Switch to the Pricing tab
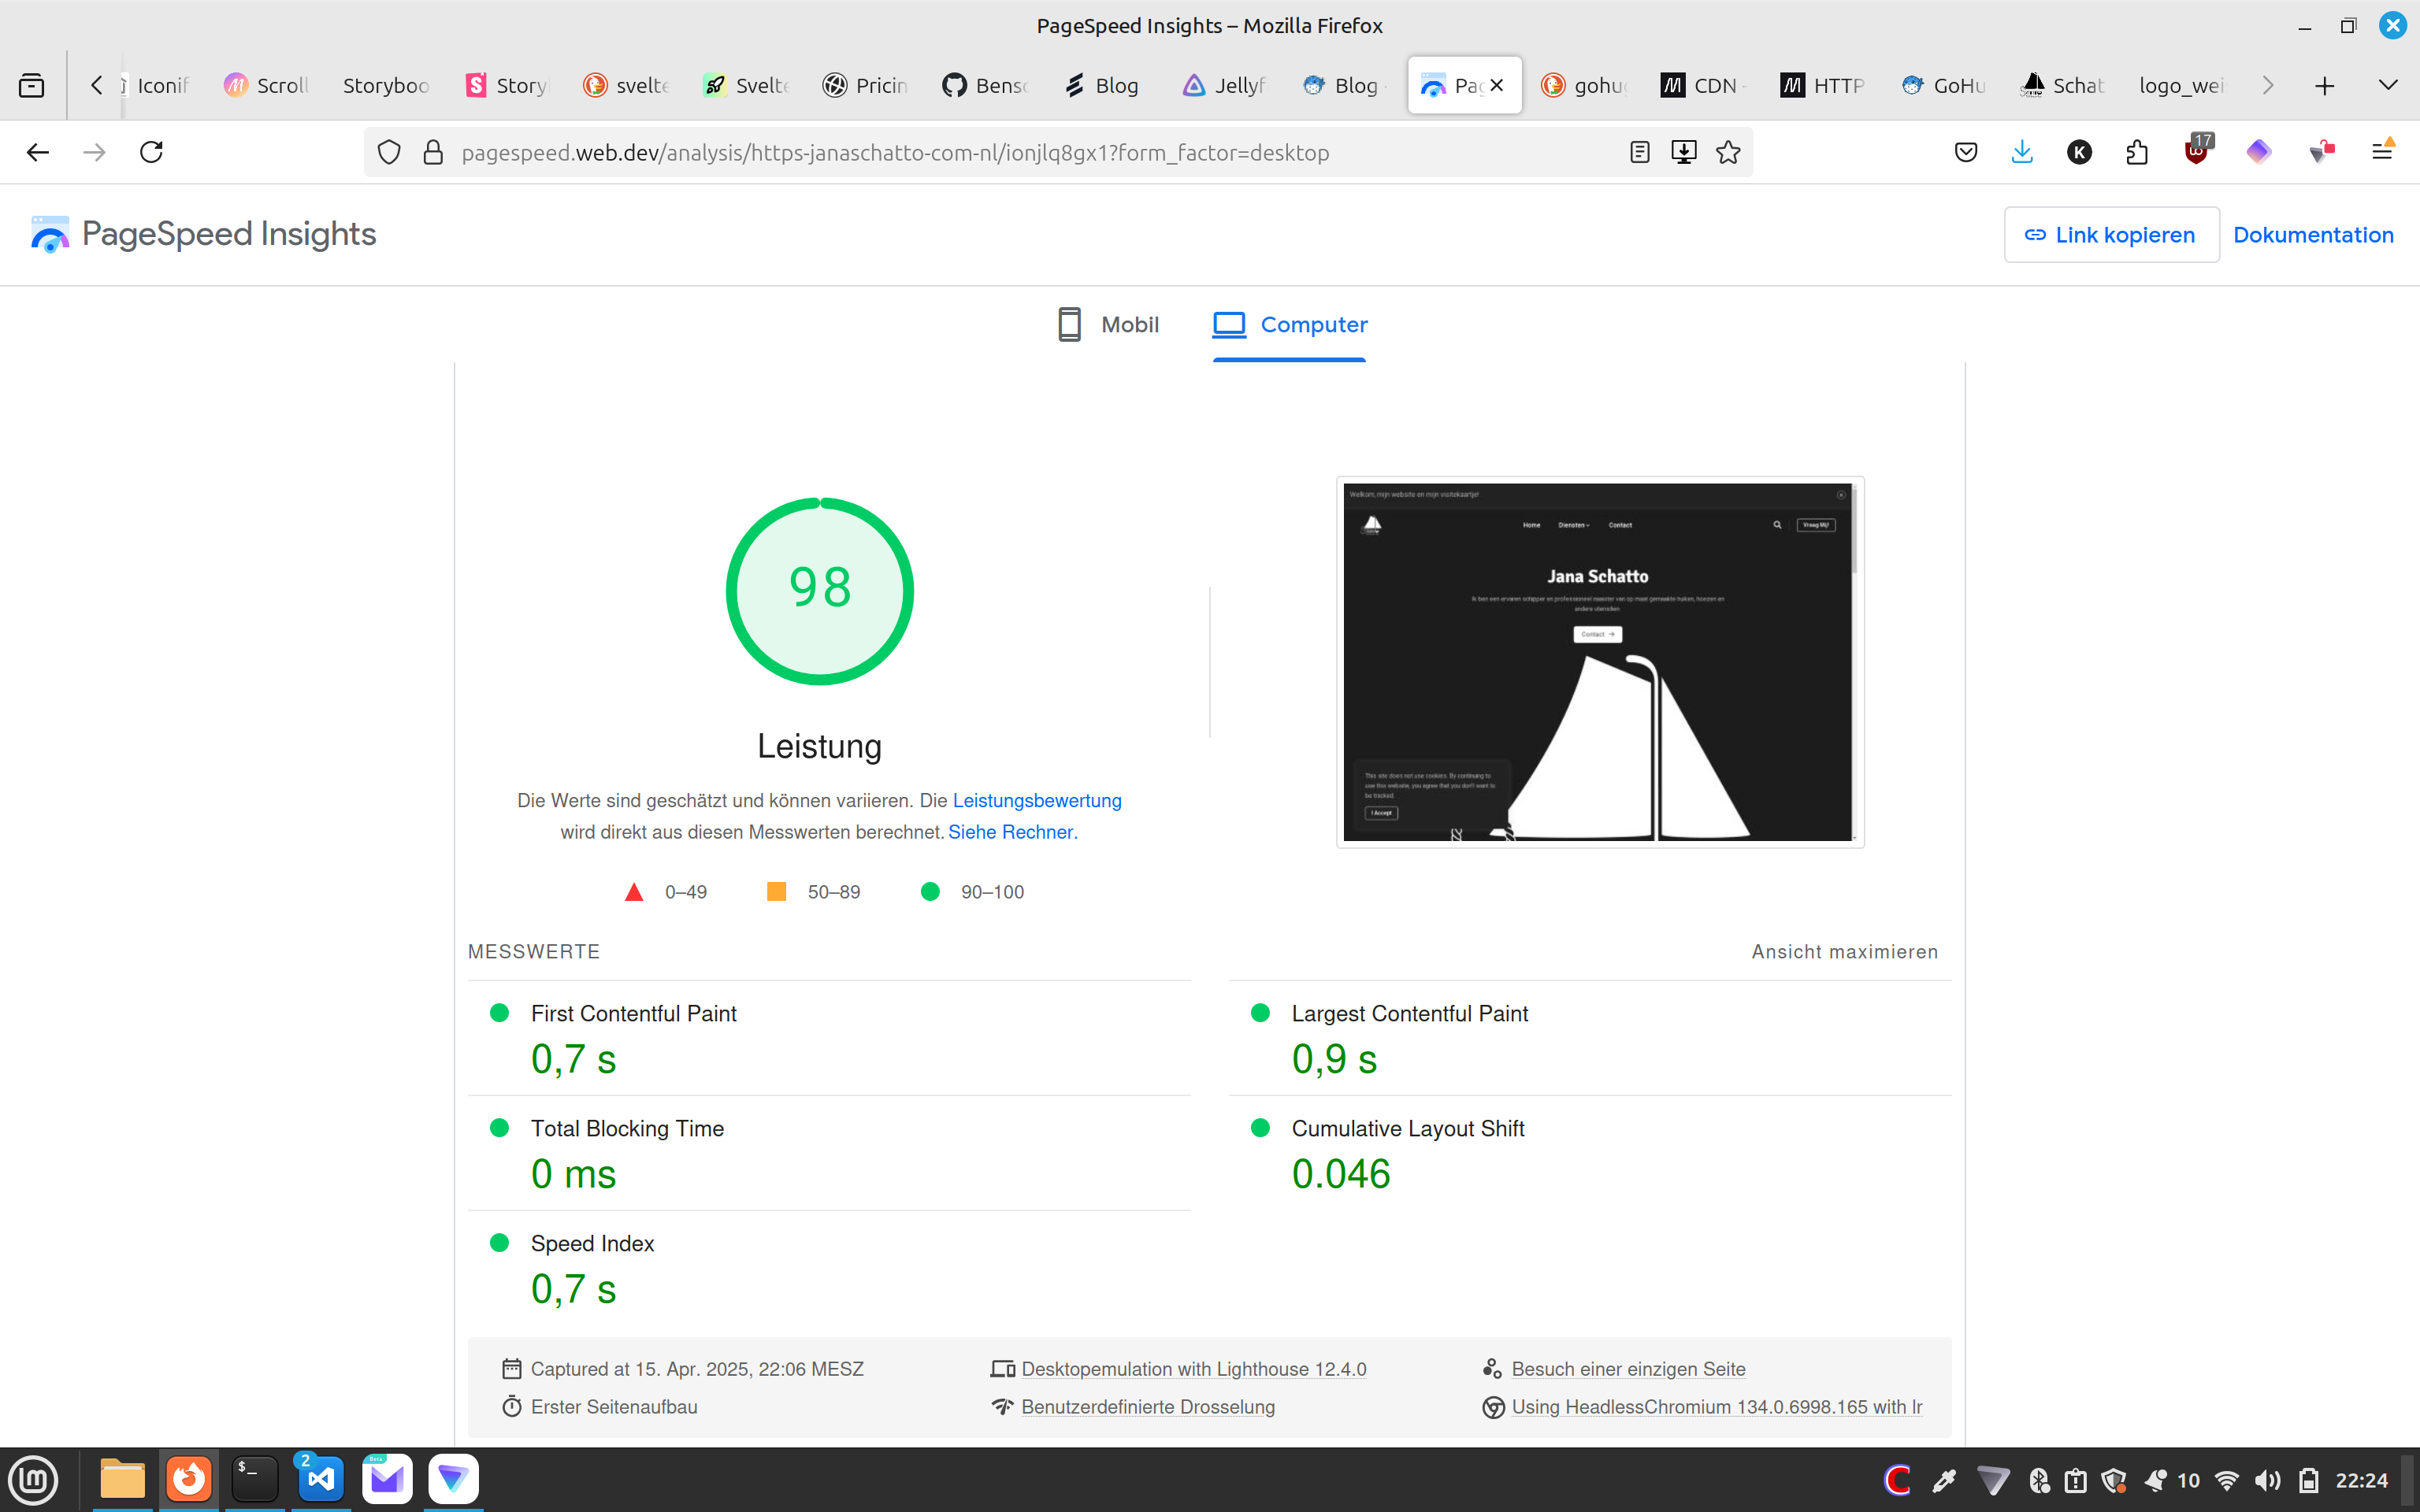This screenshot has height=1512, width=2420. pos(866,86)
